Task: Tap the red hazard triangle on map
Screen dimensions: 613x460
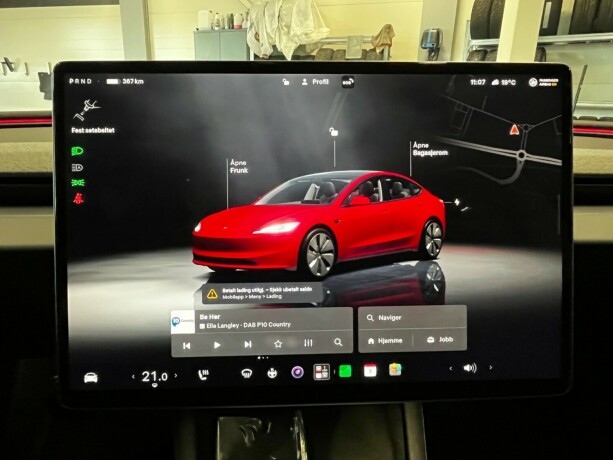Action: [514, 129]
